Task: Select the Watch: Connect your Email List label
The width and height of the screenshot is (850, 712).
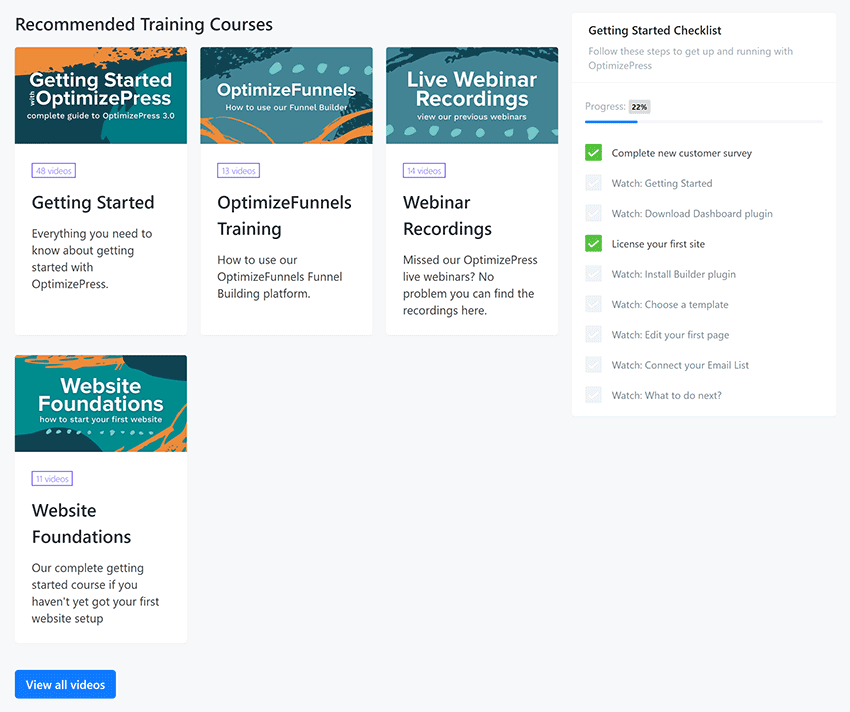Action: (x=680, y=365)
